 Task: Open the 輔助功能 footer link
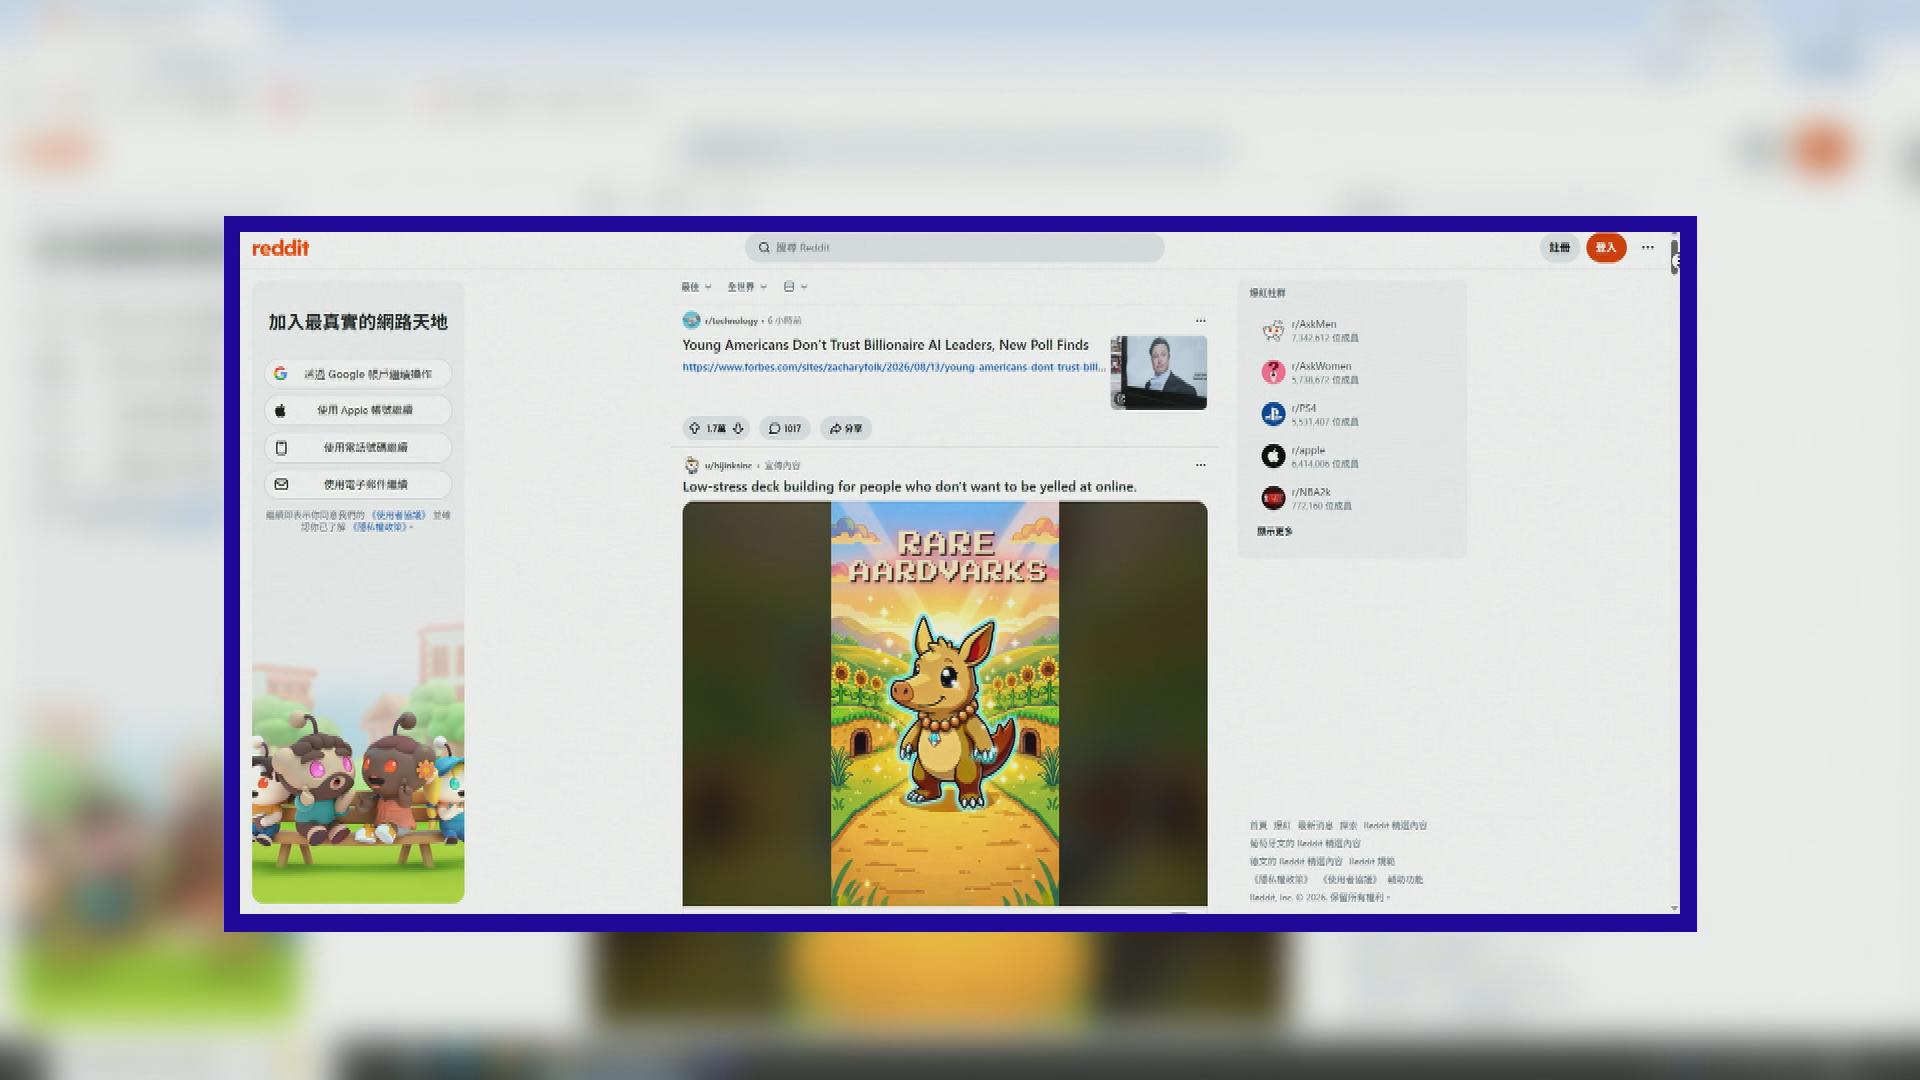click(1405, 880)
